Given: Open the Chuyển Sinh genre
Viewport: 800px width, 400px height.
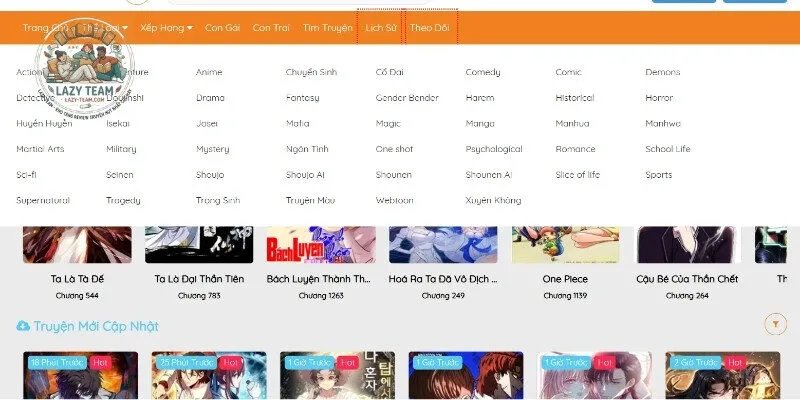Looking at the screenshot, I should tap(311, 72).
